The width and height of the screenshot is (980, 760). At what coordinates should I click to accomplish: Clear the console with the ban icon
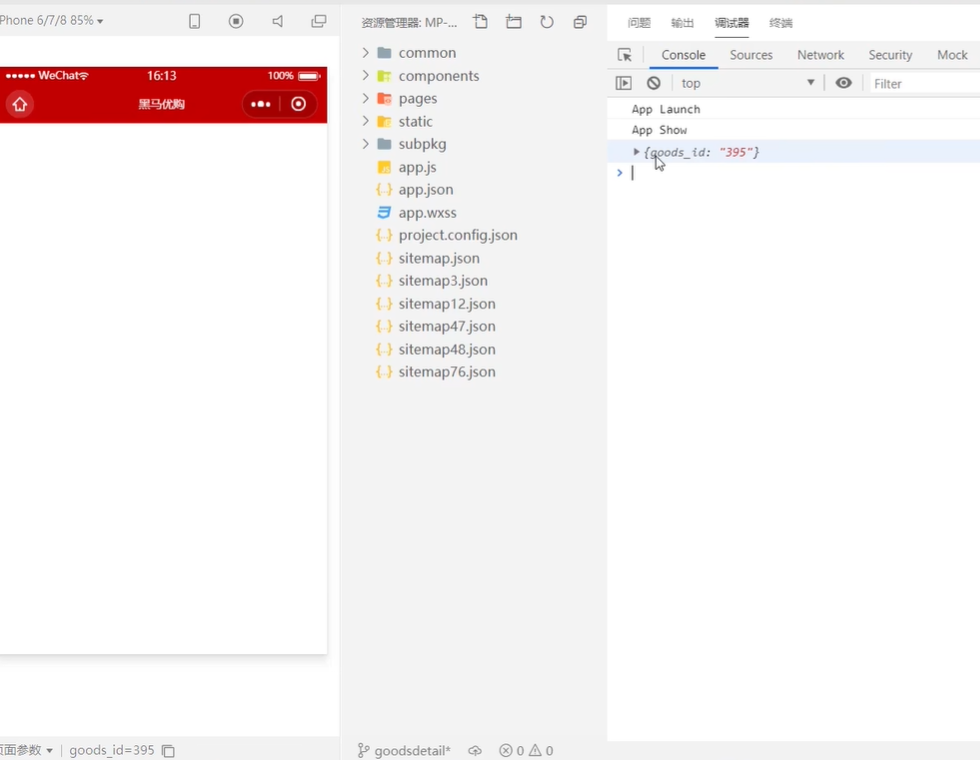coord(654,83)
